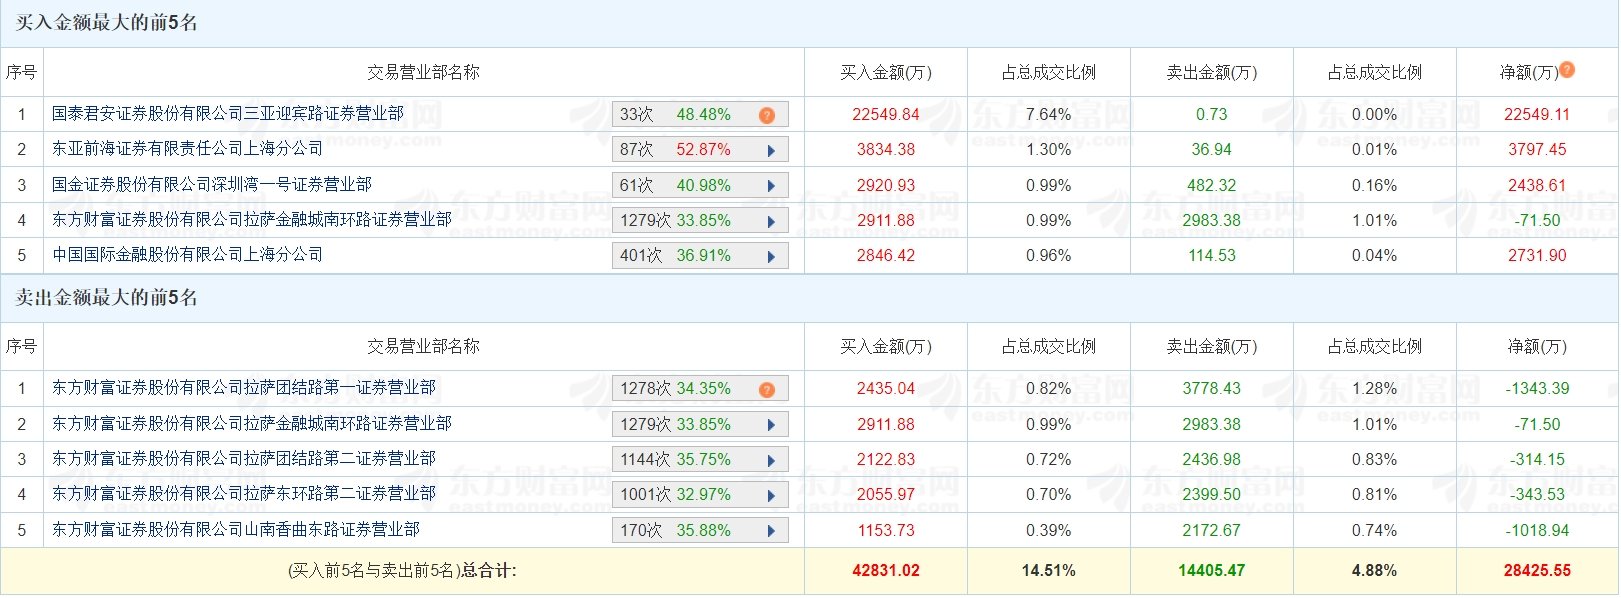1621x598 pixels.
Task: Expand the blue arrow beside 1144次 35.75%
Action: [x=771, y=461]
